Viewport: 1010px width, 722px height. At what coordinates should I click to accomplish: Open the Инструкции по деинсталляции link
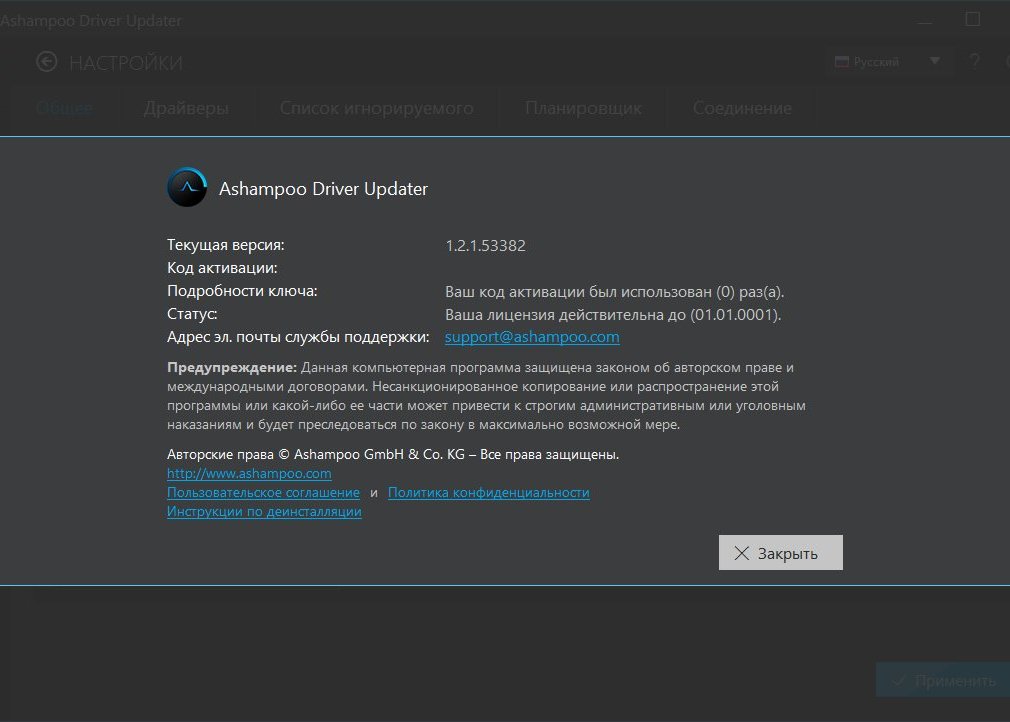point(264,511)
